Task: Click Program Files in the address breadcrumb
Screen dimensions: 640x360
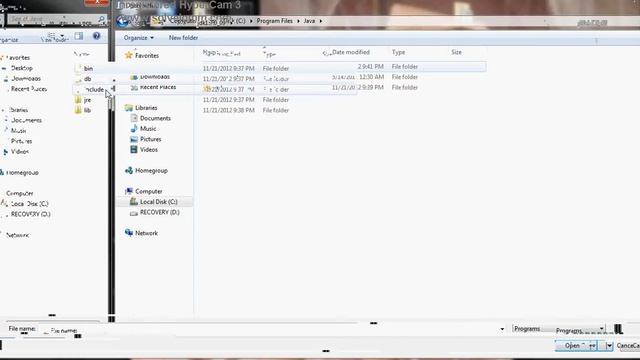Action: pyautogui.click(x=274, y=21)
